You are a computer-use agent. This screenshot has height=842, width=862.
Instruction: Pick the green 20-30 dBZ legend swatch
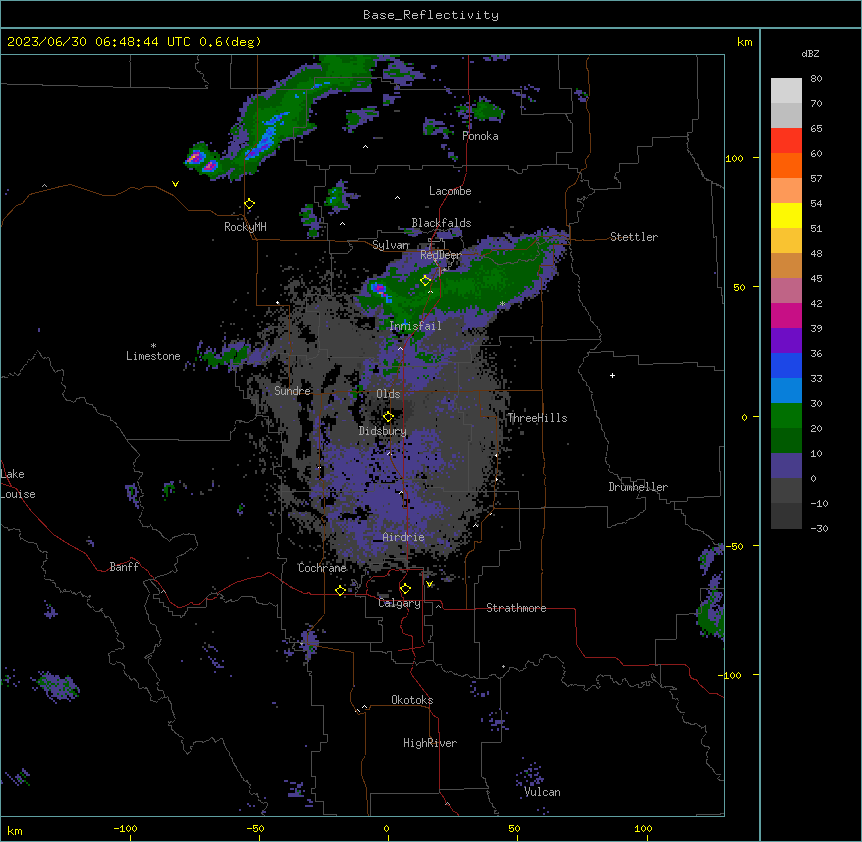[x=786, y=416]
